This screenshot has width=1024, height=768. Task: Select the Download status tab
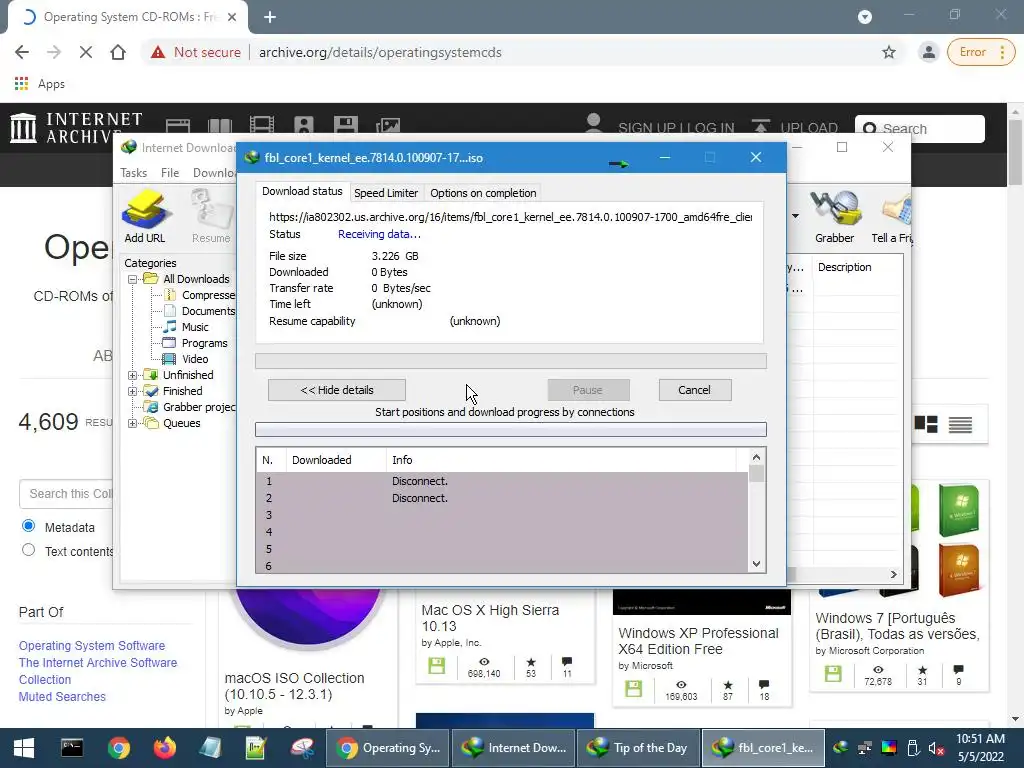coord(302,191)
